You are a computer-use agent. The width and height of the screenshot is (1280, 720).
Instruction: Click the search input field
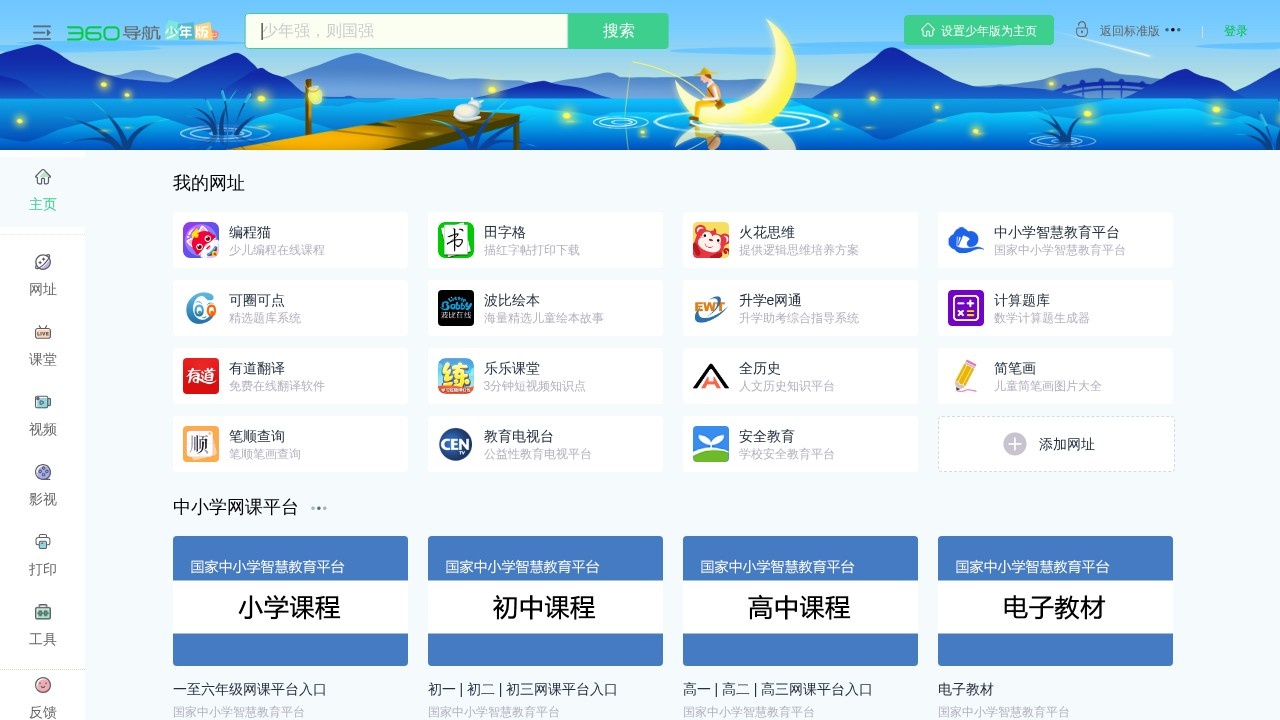pos(407,31)
